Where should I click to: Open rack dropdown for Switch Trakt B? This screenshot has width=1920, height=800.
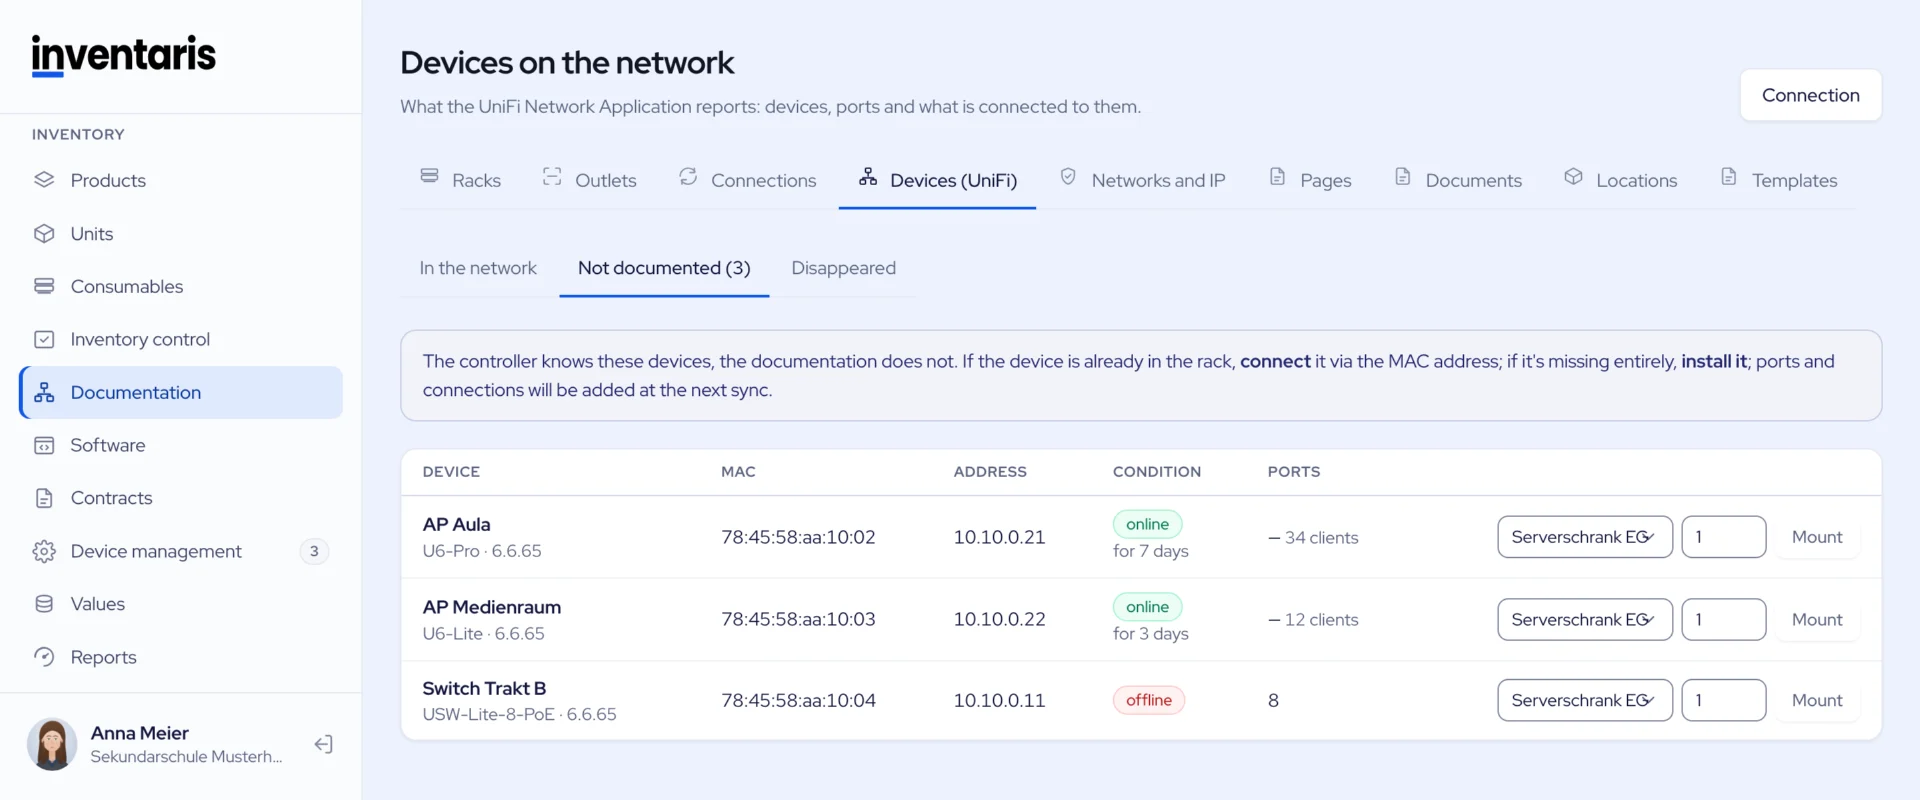[x=1585, y=701]
